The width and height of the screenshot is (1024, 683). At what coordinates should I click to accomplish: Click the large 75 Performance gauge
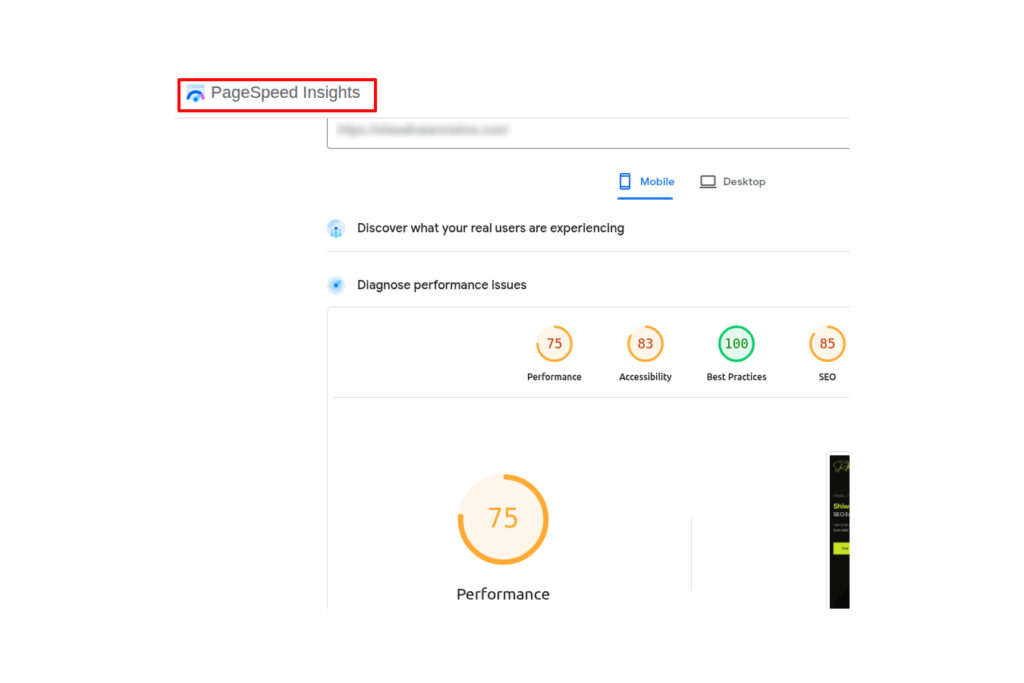(x=503, y=519)
